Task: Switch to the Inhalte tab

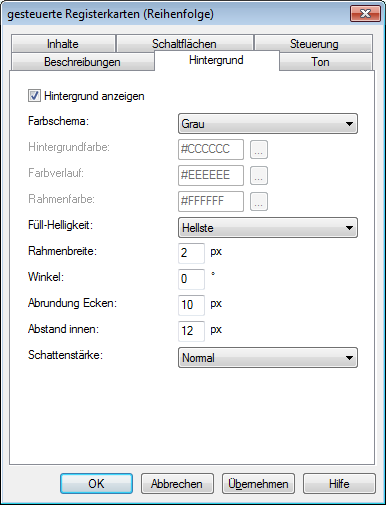Action: [63, 44]
